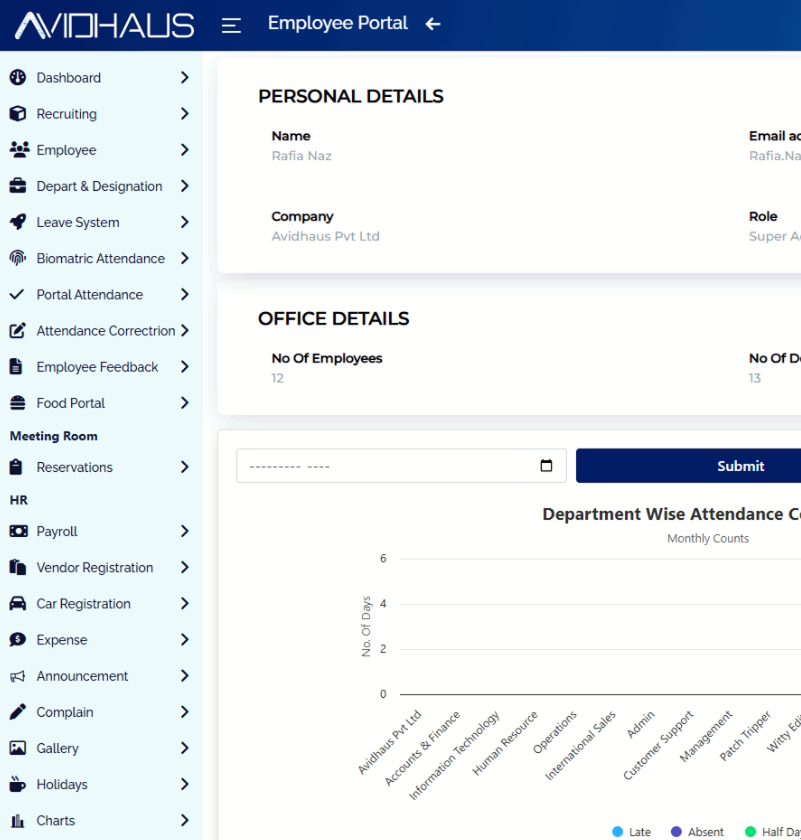The width and height of the screenshot is (801, 840).
Task: Select Portal Attendance in the sidebar
Action: pos(89,295)
